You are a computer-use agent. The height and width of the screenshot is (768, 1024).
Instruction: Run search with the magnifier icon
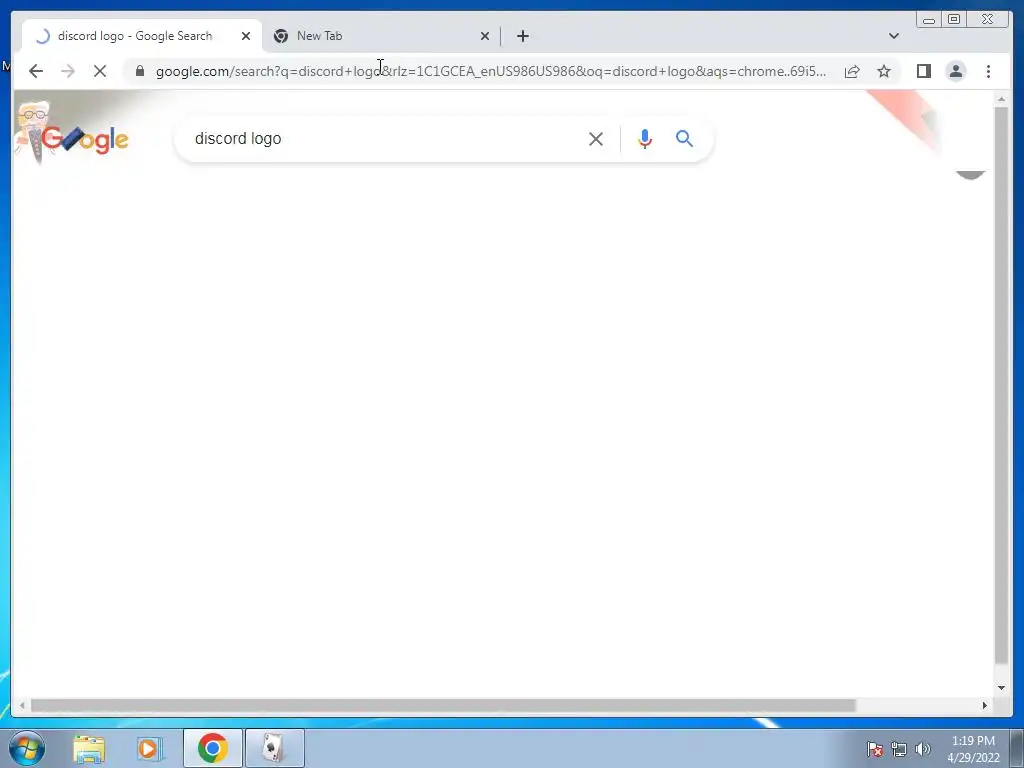[684, 138]
